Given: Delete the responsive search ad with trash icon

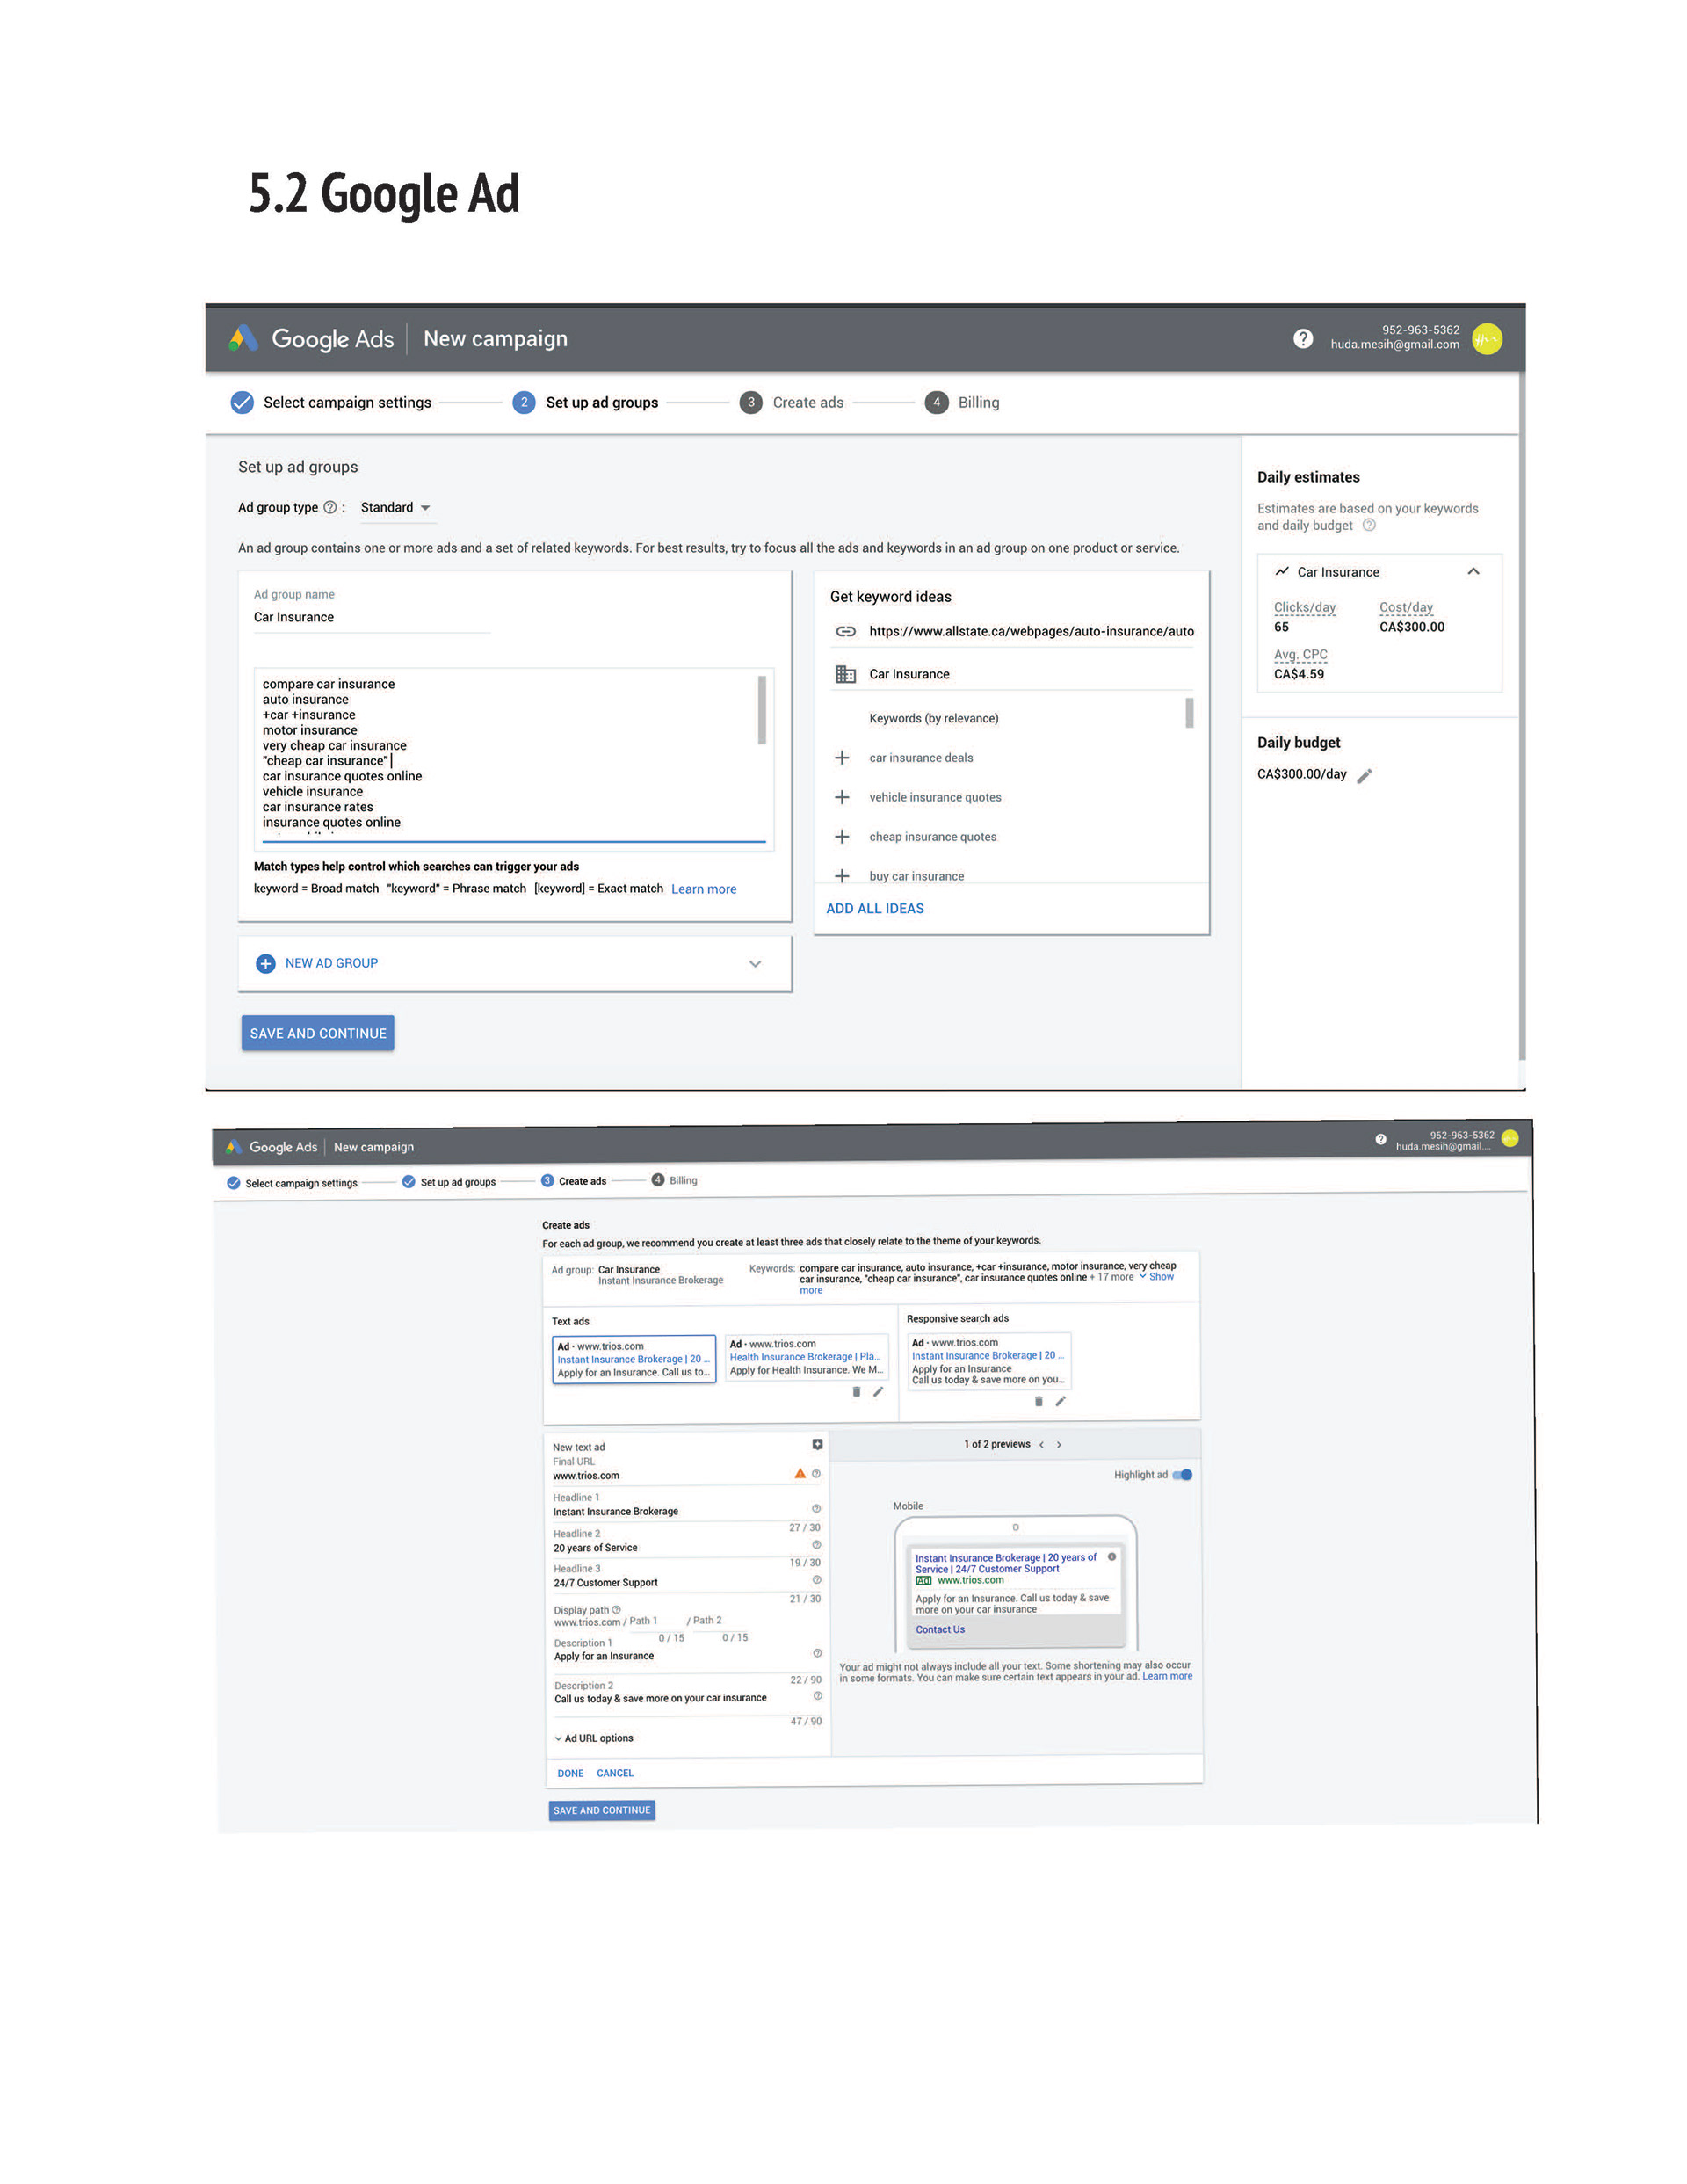Looking at the screenshot, I should (1038, 1401).
